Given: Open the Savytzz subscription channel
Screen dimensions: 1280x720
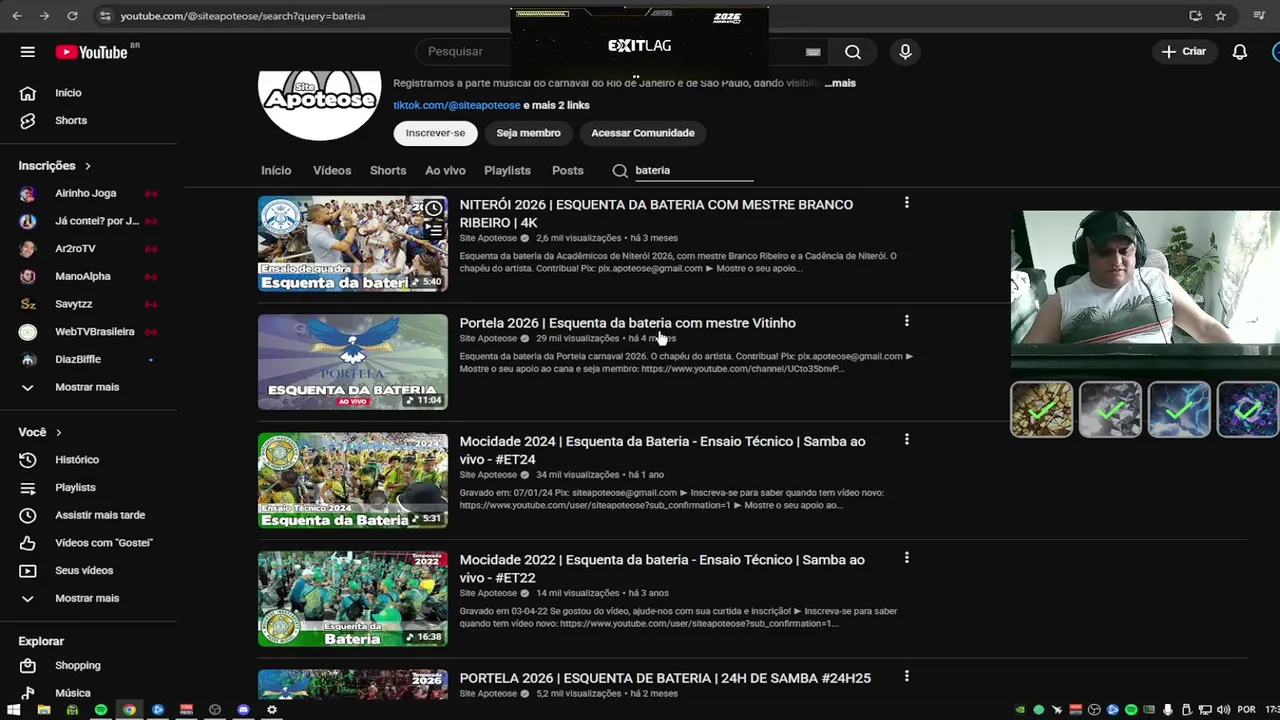Looking at the screenshot, I should pyautogui.click(x=73, y=304).
